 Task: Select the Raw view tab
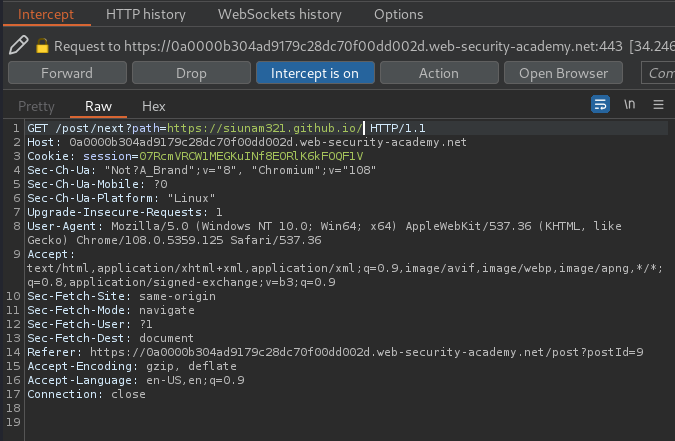tap(99, 106)
